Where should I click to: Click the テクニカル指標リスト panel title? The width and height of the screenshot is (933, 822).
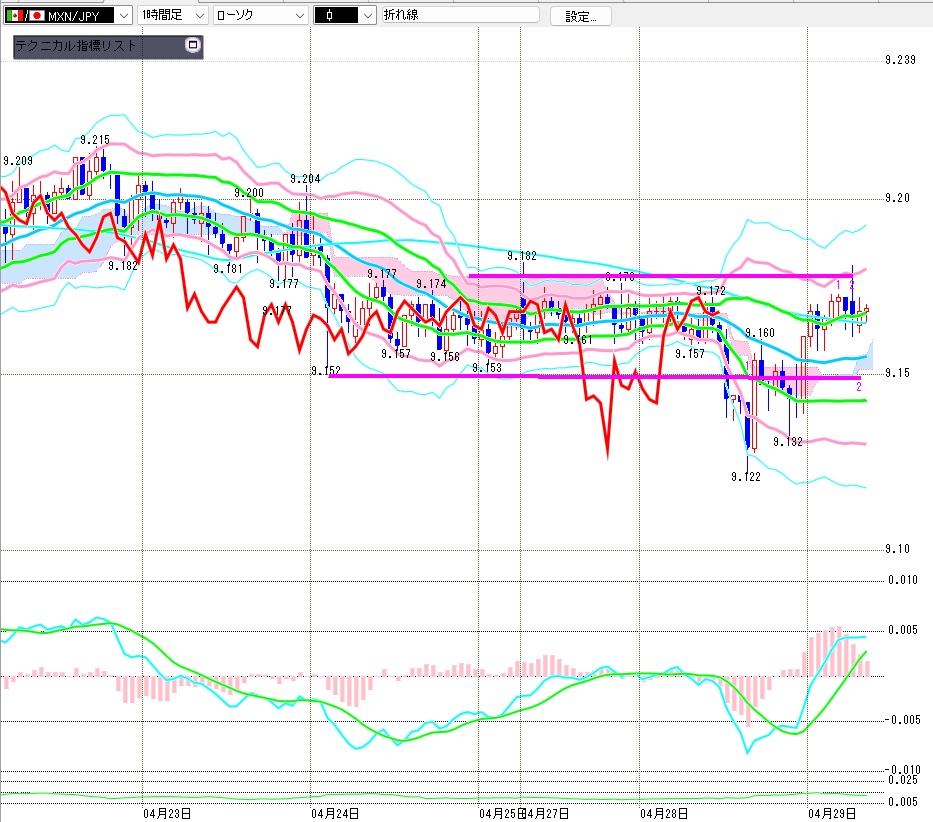(76, 46)
